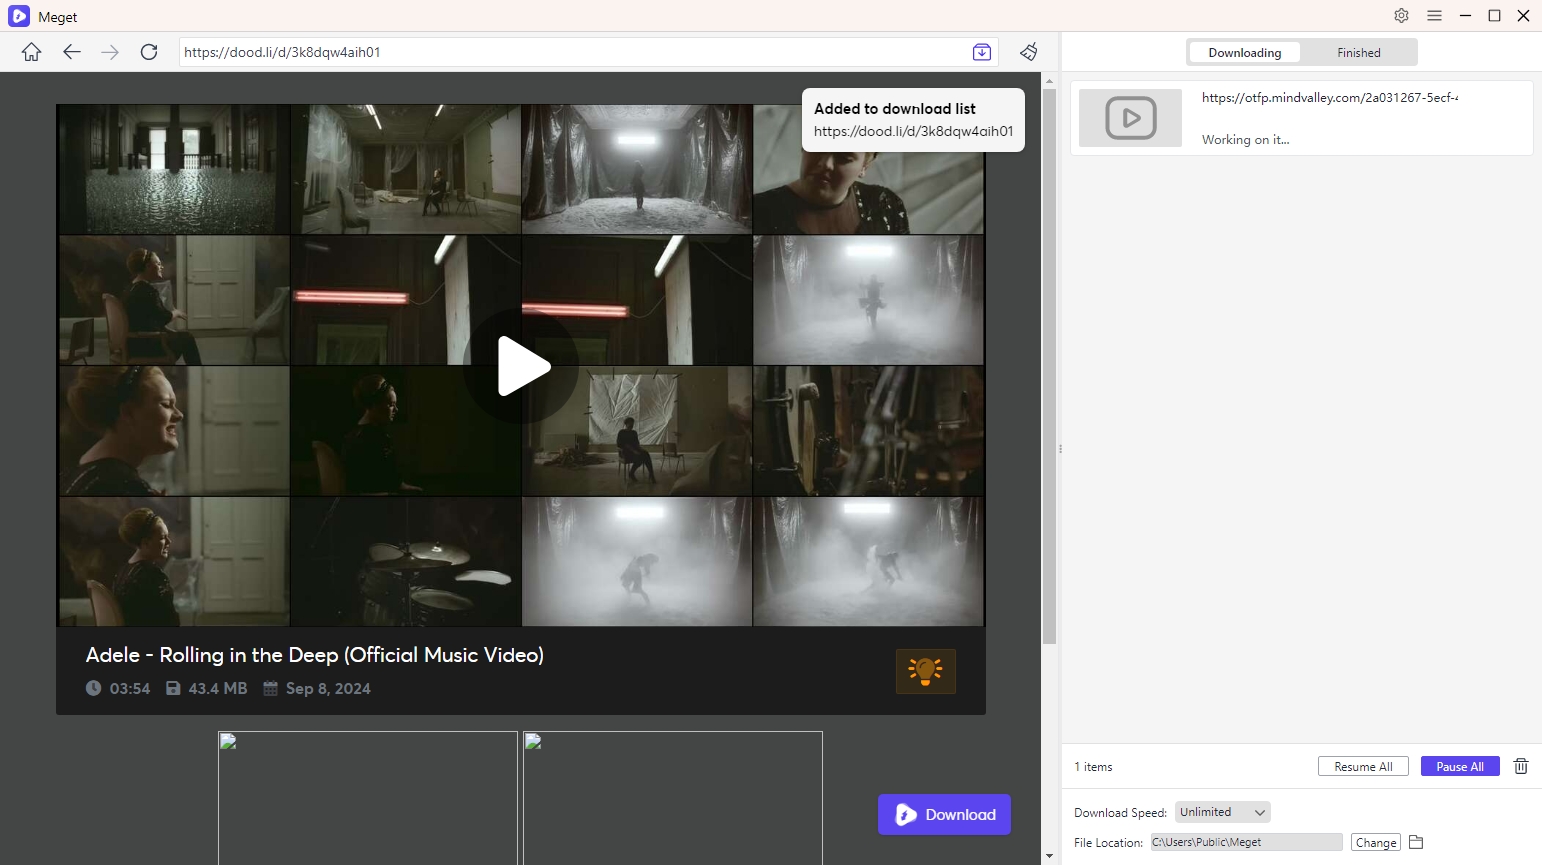Click the Resume All button

coord(1363,766)
